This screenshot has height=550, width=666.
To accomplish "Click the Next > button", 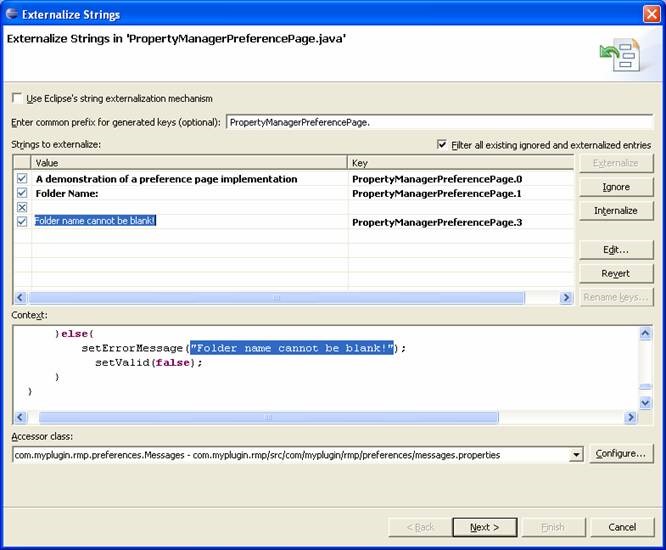I will pyautogui.click(x=485, y=527).
